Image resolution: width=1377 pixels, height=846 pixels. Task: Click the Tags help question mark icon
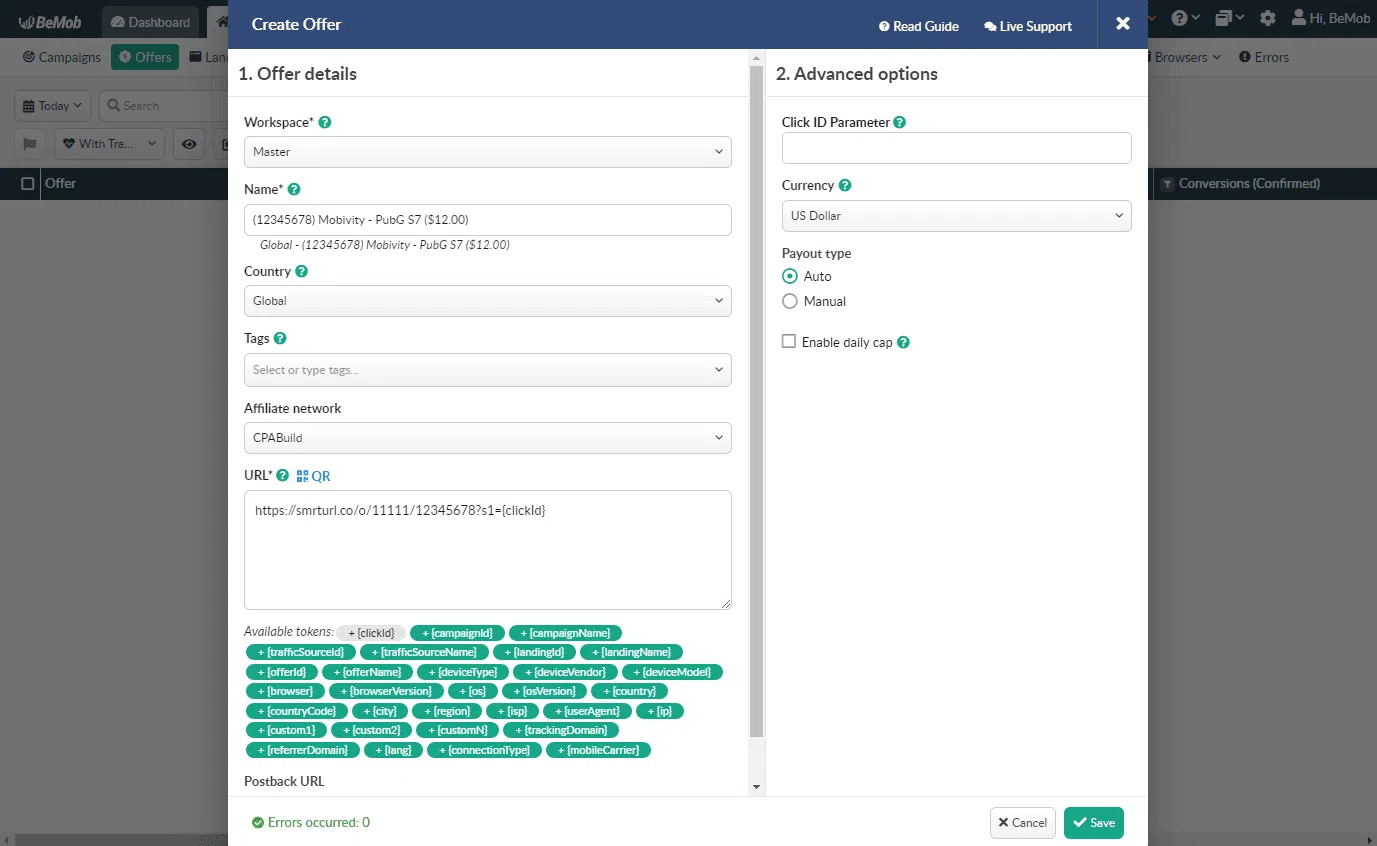(280, 338)
